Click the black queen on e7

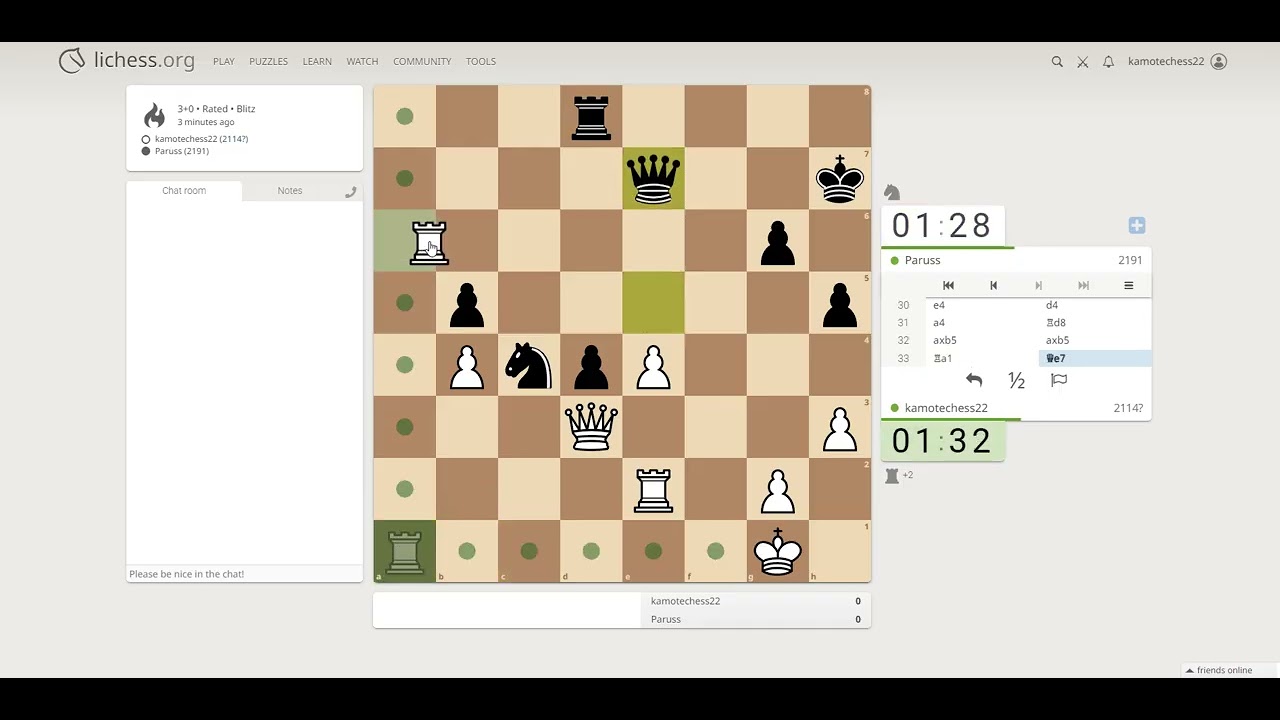(653, 179)
